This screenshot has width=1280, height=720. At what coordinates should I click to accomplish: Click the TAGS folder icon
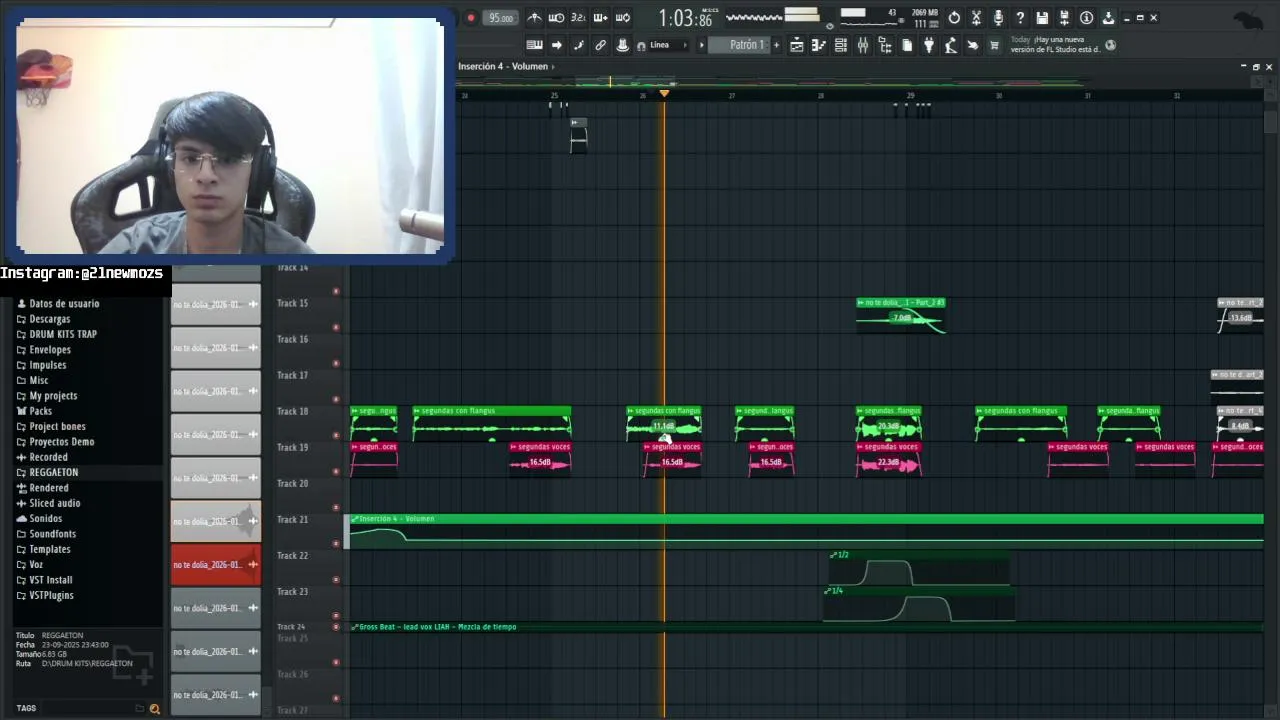pyautogui.click(x=140, y=708)
